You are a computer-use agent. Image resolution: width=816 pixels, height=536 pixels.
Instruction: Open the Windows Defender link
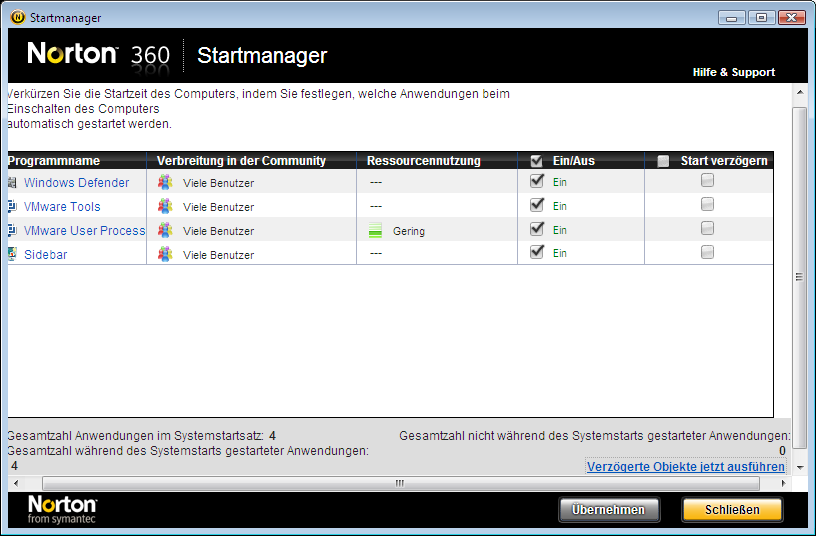[76, 183]
